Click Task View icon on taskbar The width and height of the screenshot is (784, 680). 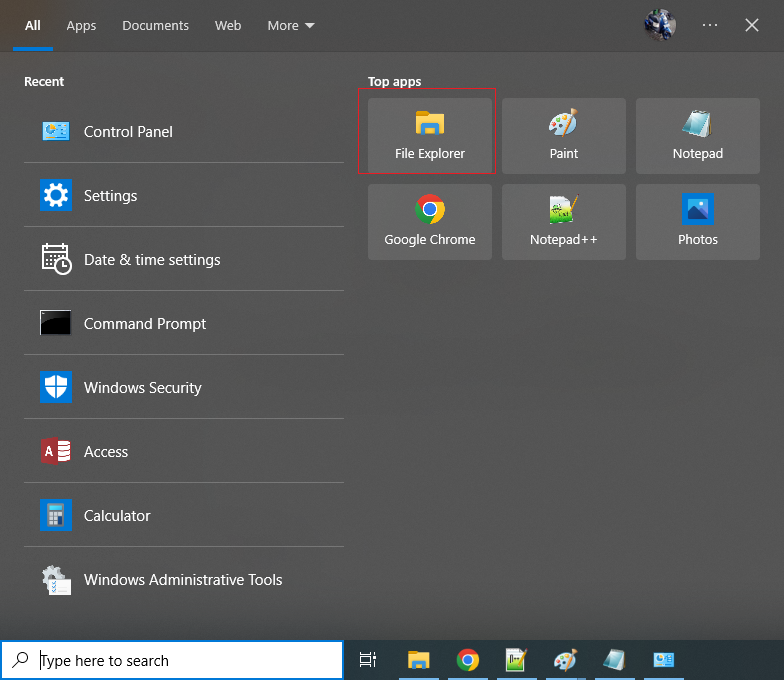(x=368, y=660)
